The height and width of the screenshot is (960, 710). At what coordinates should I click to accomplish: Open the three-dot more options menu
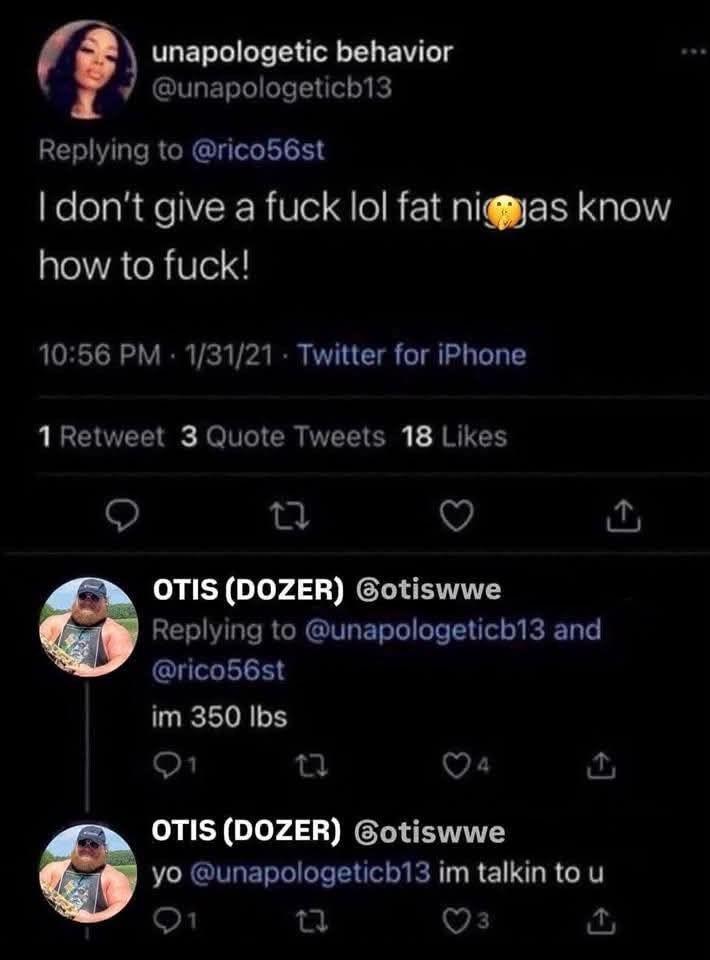click(x=694, y=53)
